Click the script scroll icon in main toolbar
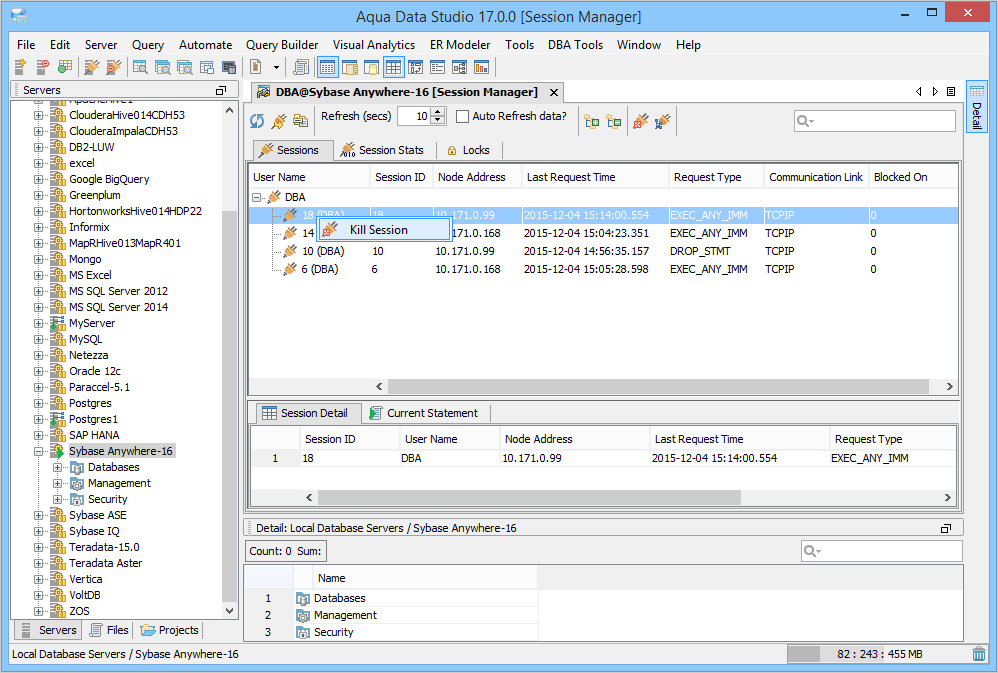Image resolution: width=998 pixels, height=673 pixels. (301, 67)
